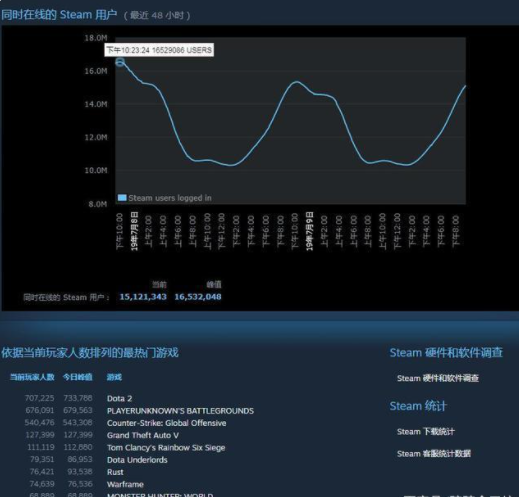Click Warframe current players 74,639

(x=42, y=484)
